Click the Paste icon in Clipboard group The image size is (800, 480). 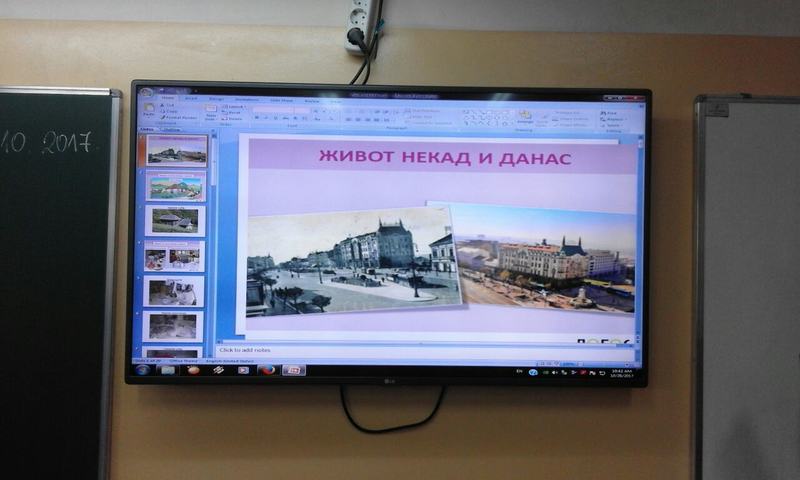tap(149, 110)
